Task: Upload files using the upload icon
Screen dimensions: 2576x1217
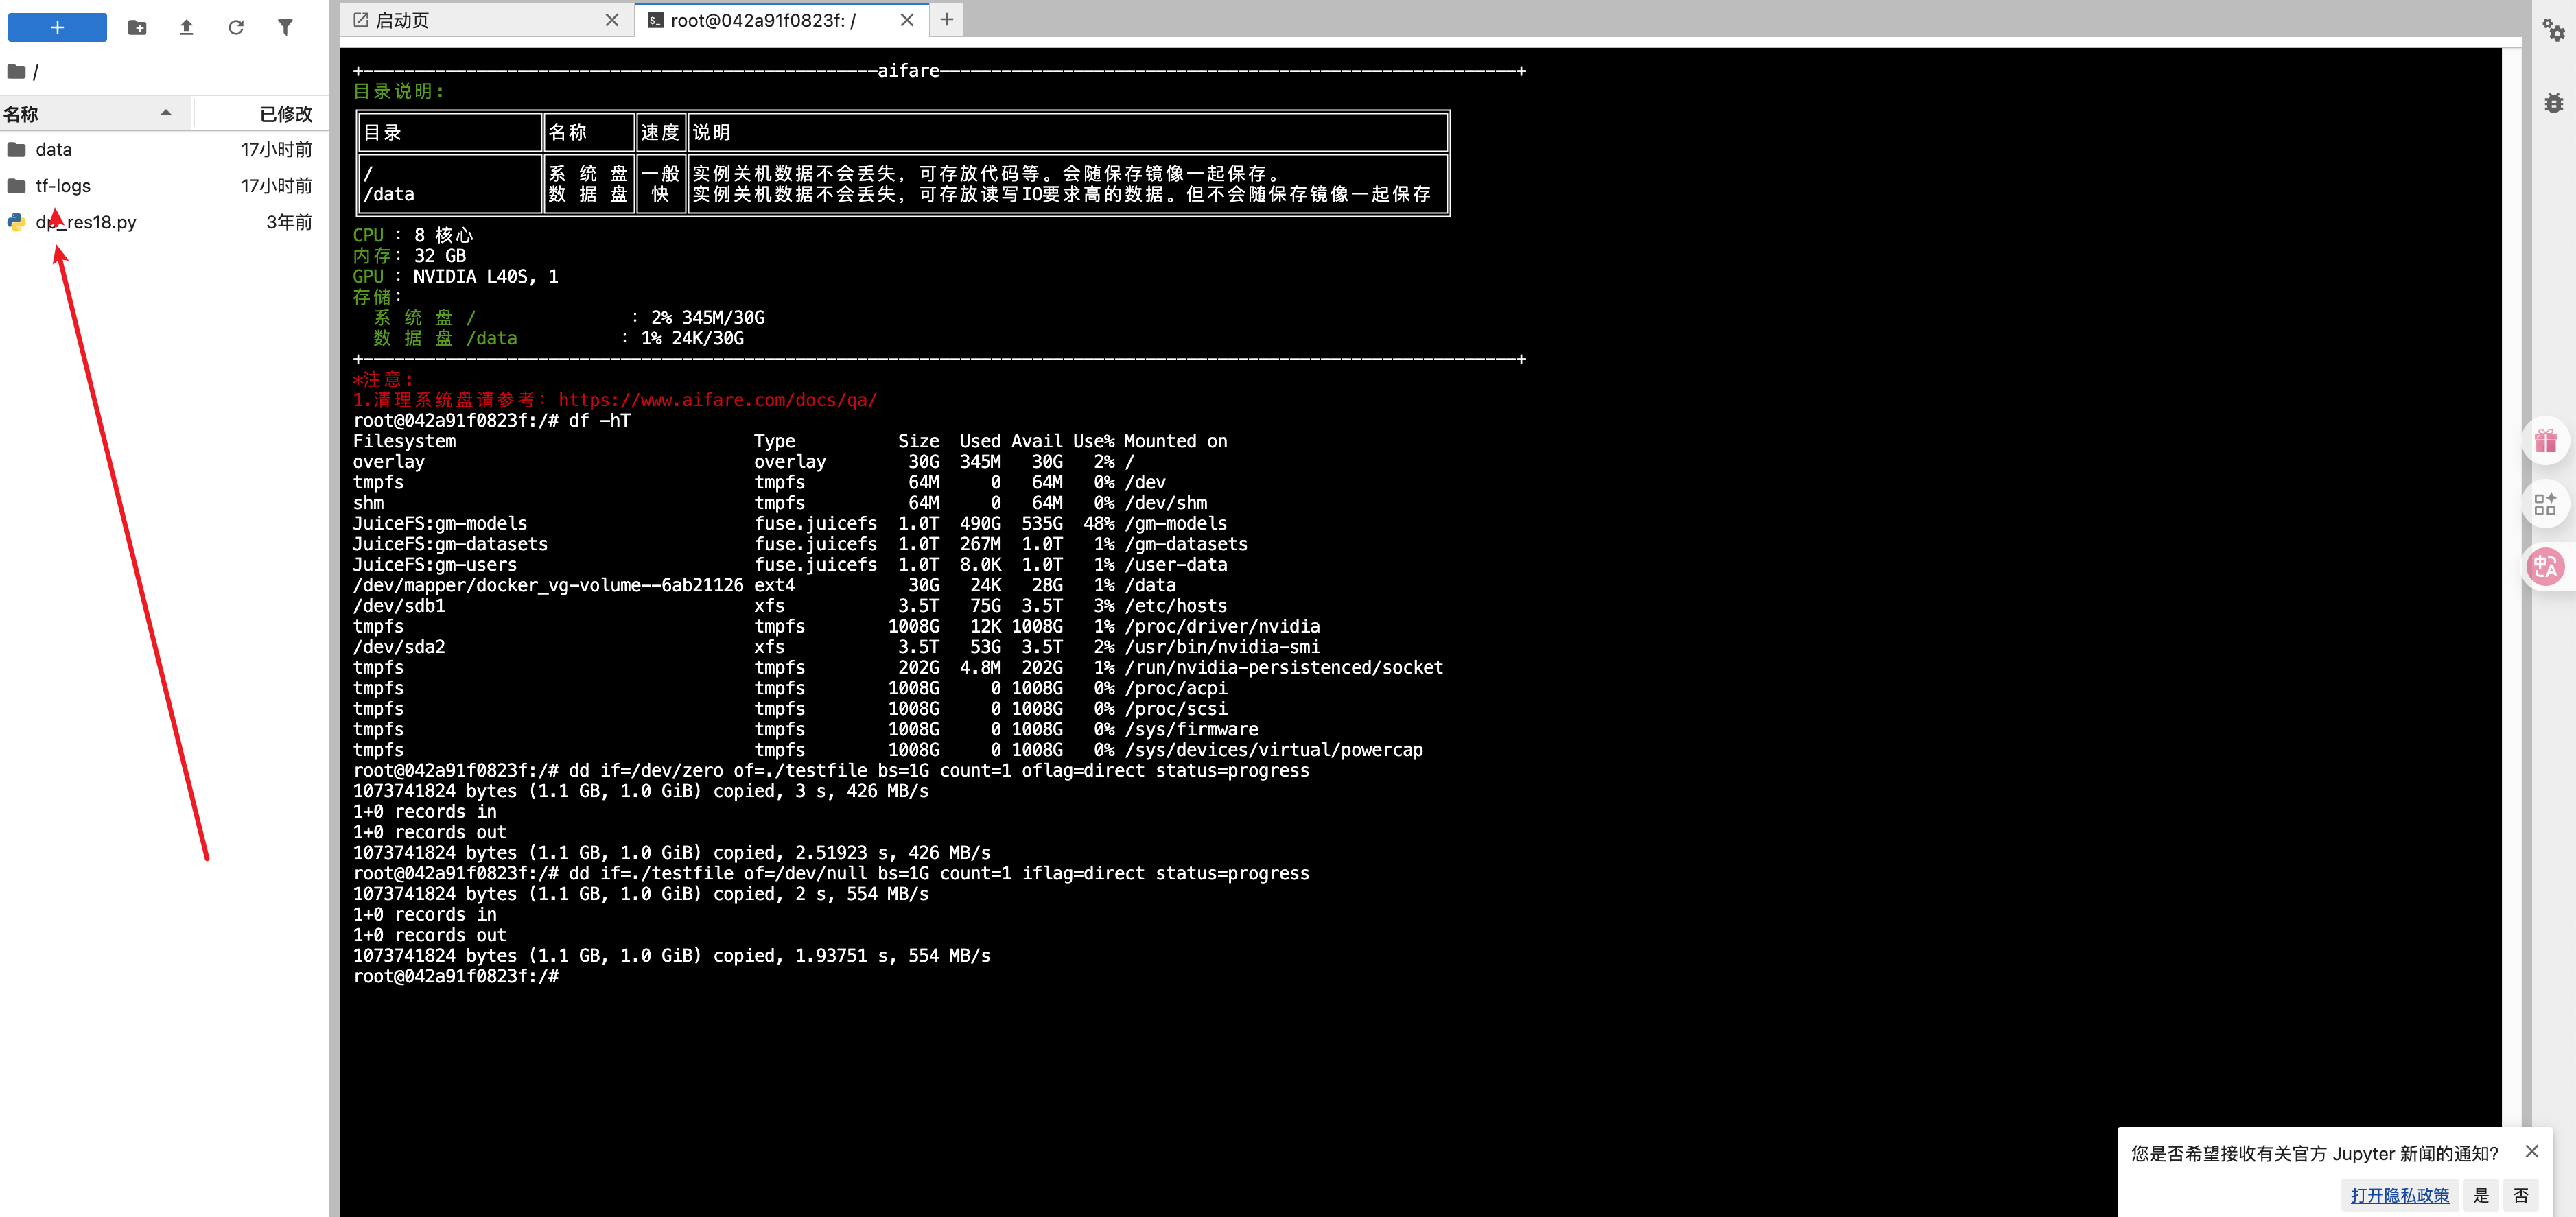Action: [x=186, y=28]
